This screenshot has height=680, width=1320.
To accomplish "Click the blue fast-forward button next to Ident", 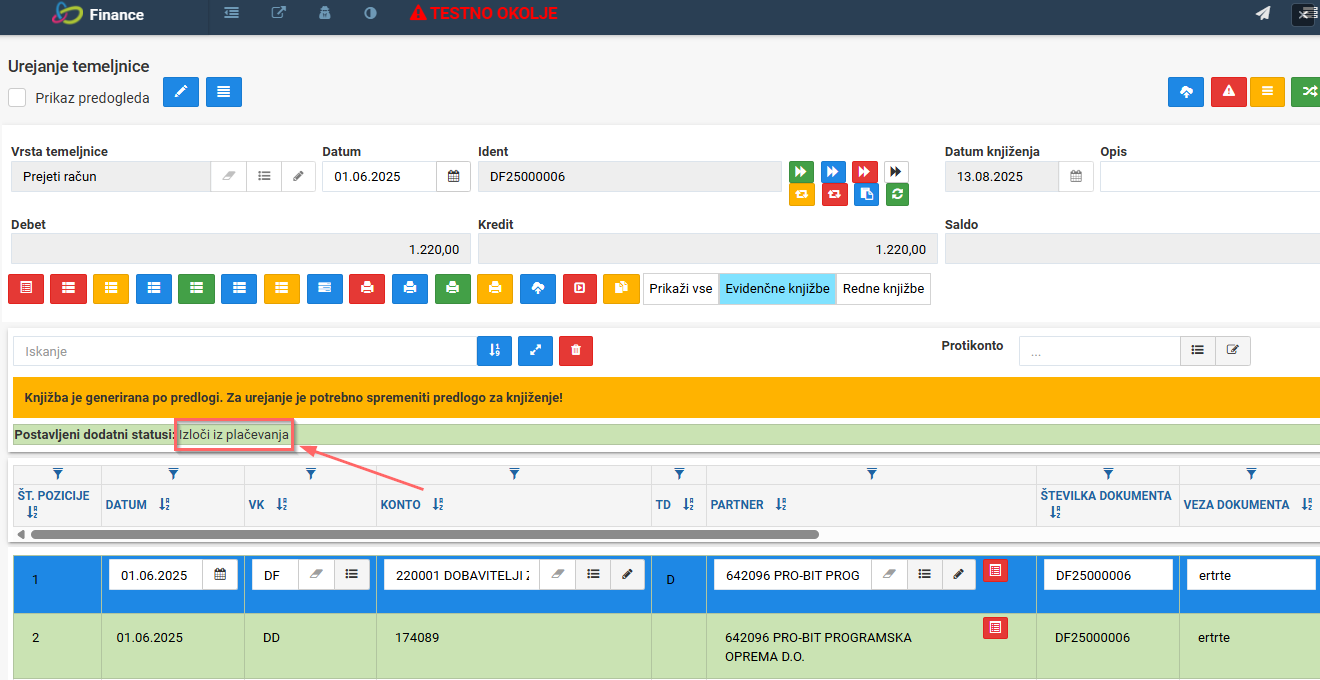I will pyautogui.click(x=833, y=171).
